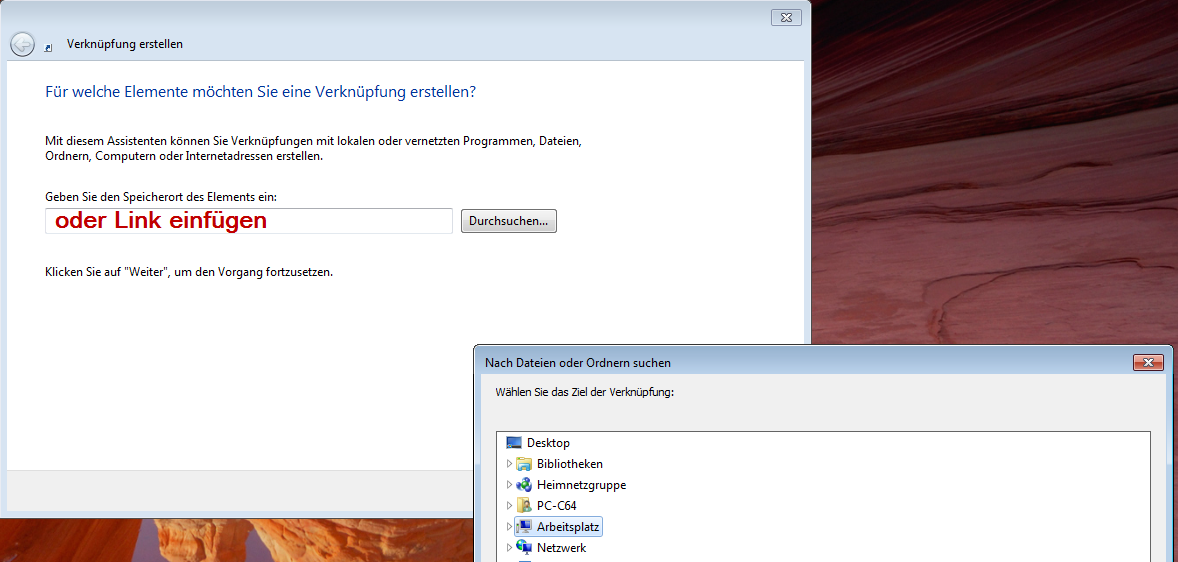Screen dimensions: 1178x562
Task: Click the Bibliotheken folder icon
Action: tap(524, 464)
